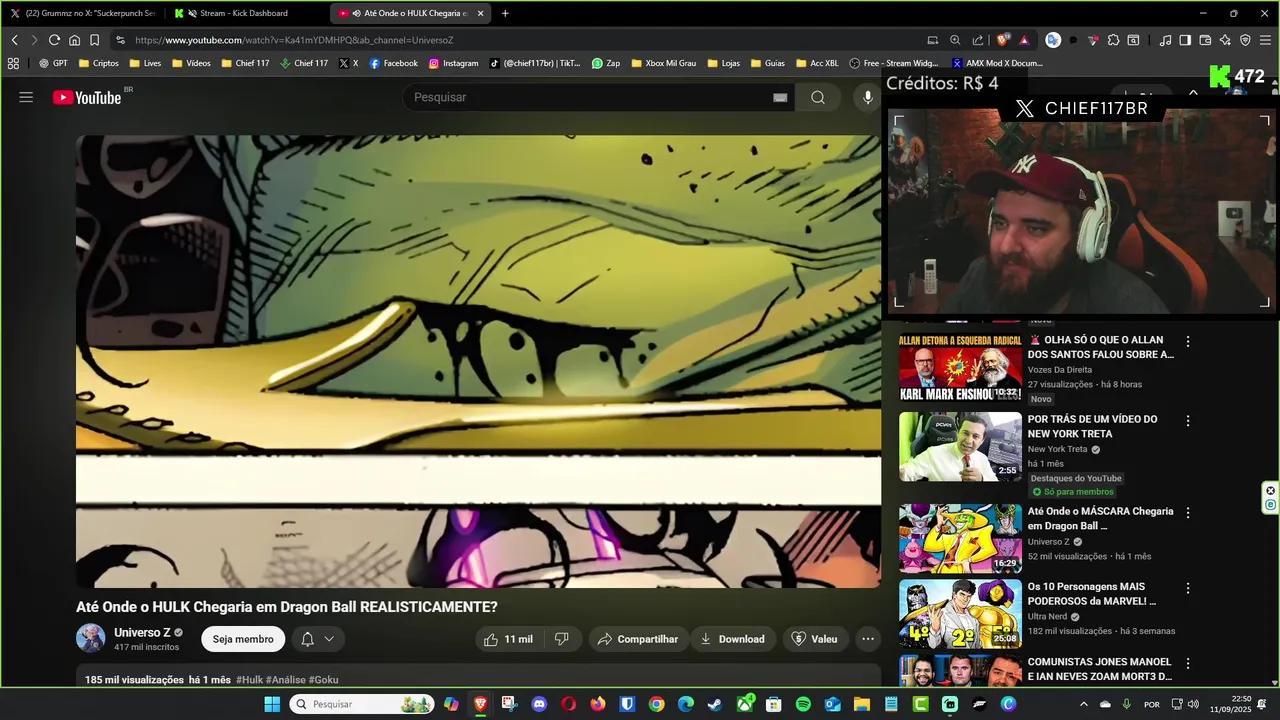Open options for the Allan dos Santos video
This screenshot has width=1280, height=720.
coord(1188,342)
